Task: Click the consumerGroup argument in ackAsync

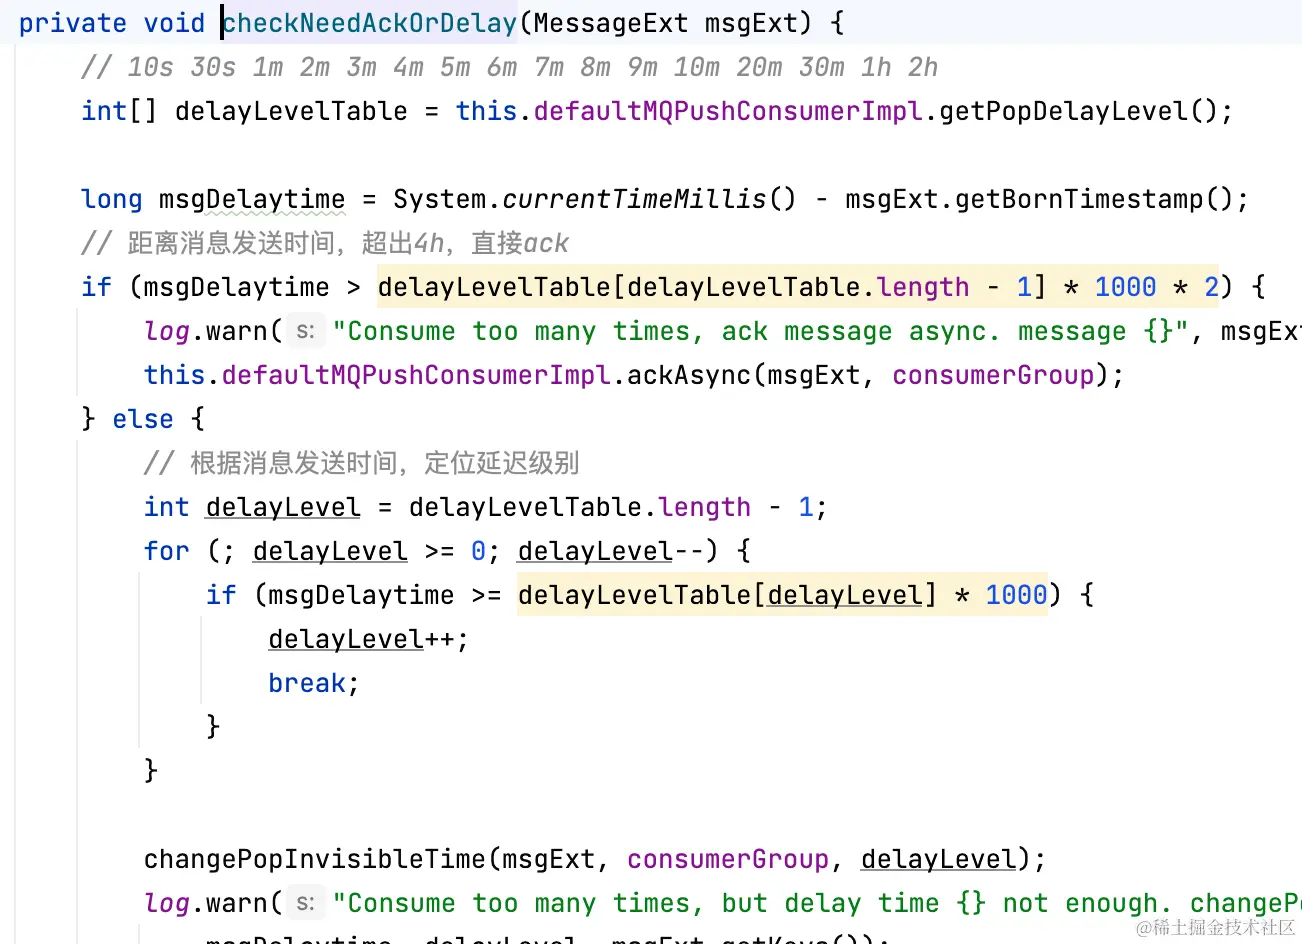Action: click(993, 375)
